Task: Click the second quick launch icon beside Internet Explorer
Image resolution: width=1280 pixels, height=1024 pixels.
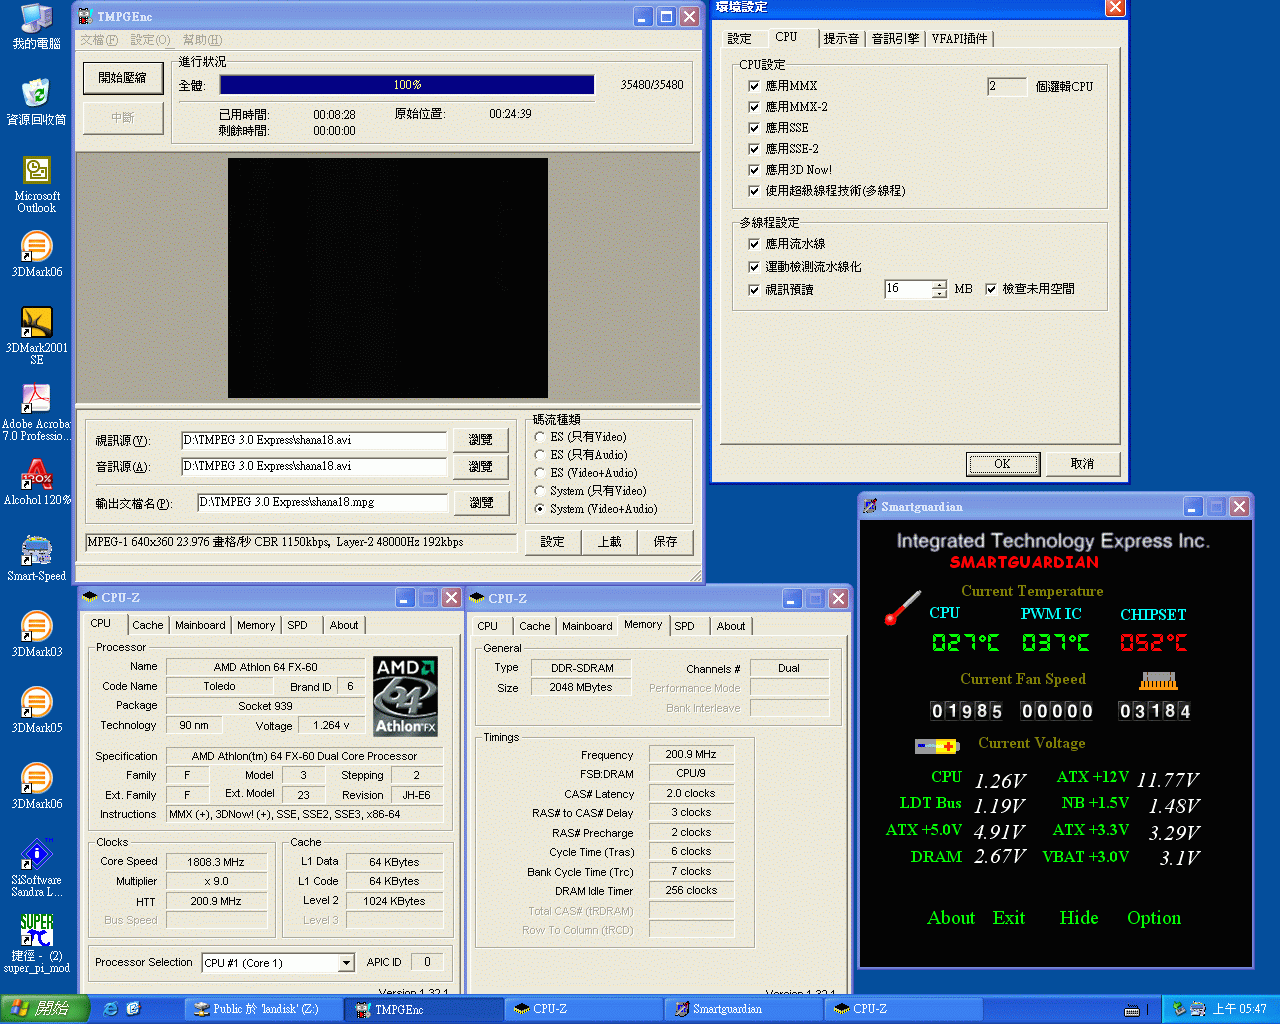Action: 133,1009
